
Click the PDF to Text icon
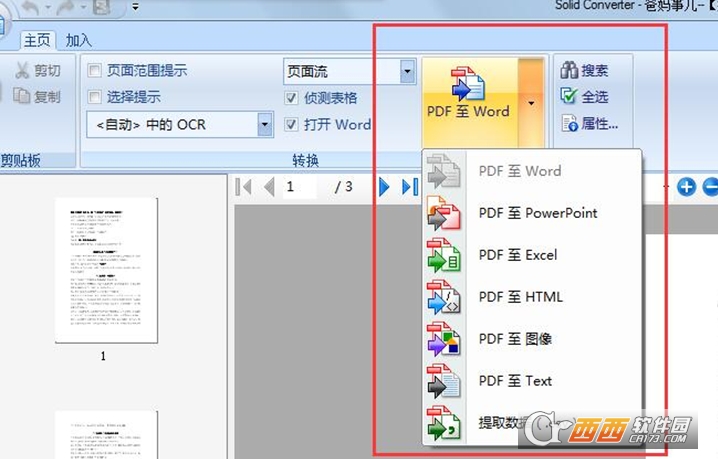point(443,381)
